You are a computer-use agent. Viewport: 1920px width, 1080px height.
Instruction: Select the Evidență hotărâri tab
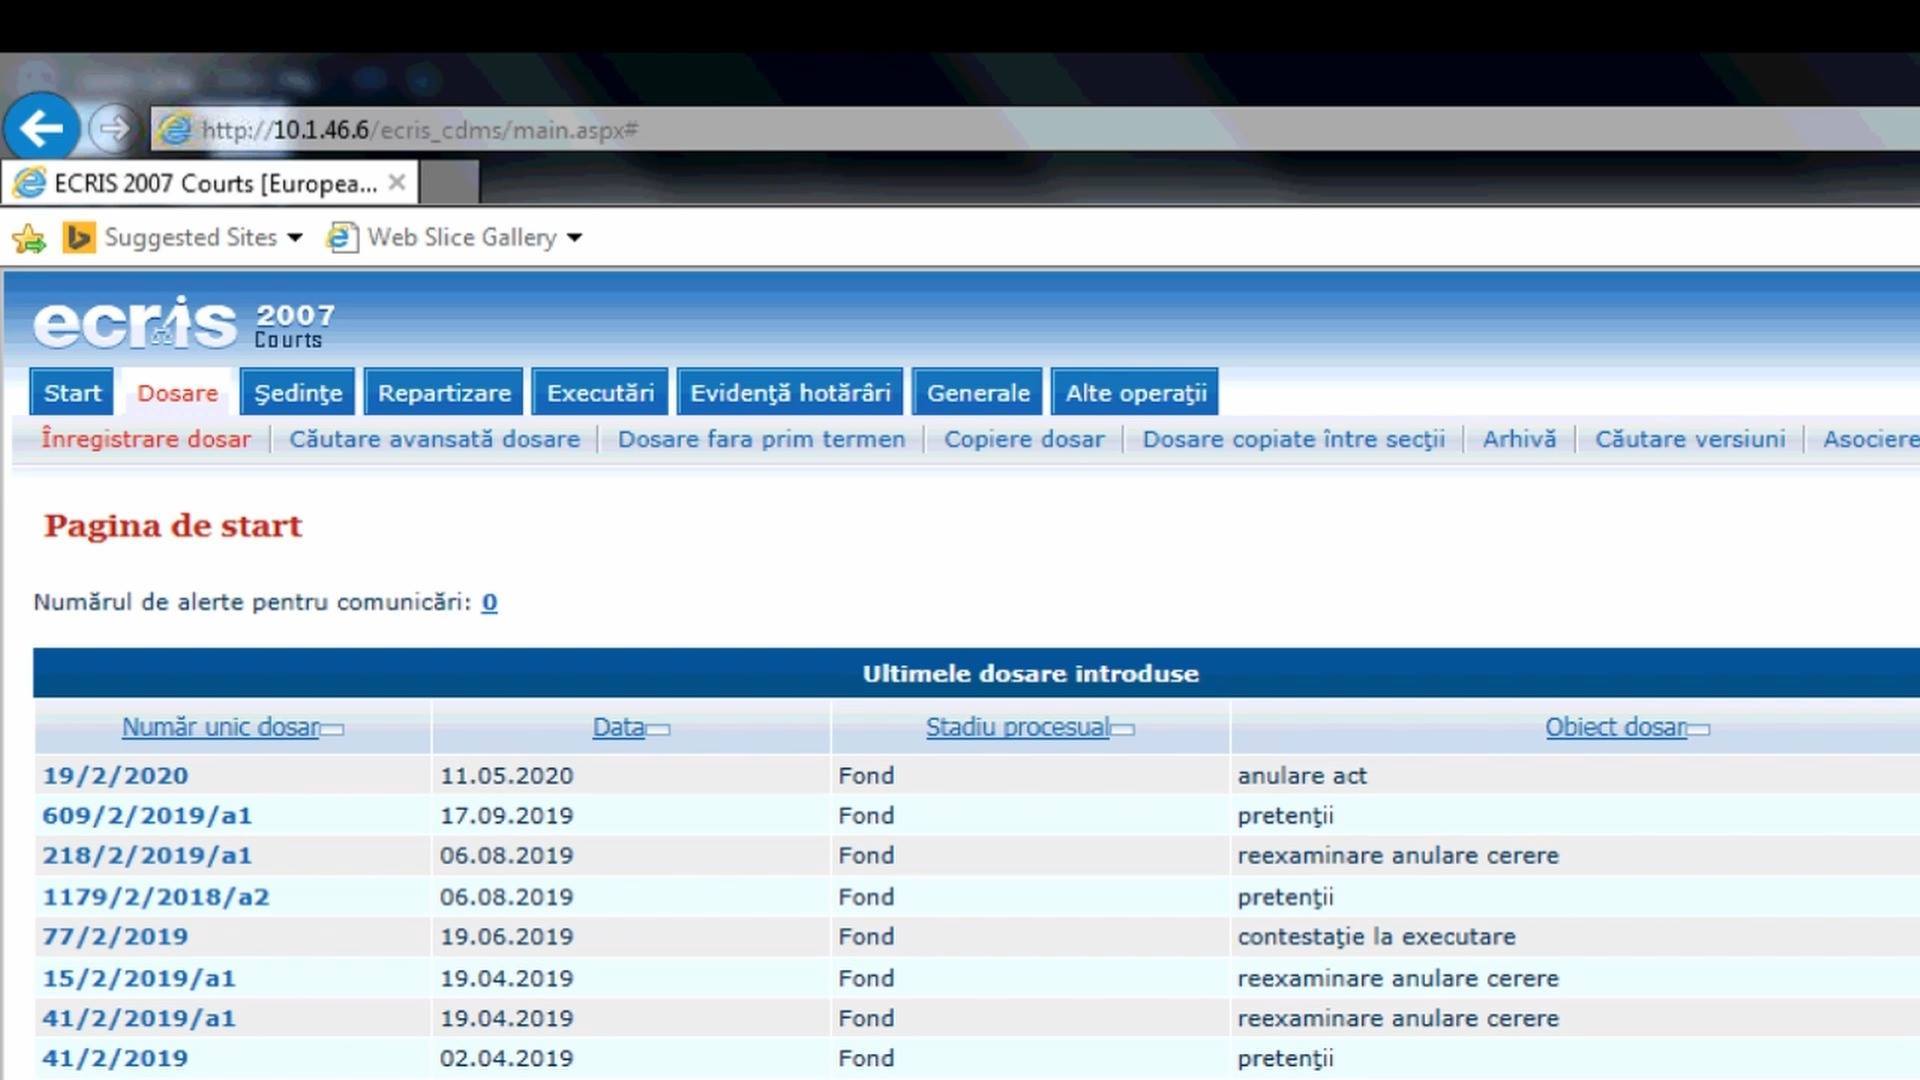790,393
